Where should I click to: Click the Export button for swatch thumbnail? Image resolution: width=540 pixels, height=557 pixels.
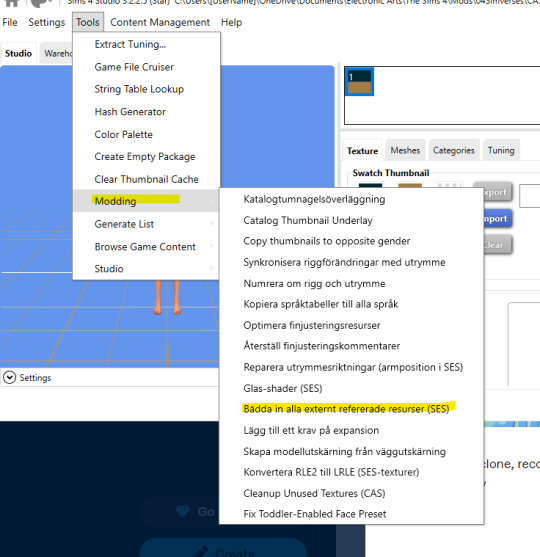pos(497,193)
